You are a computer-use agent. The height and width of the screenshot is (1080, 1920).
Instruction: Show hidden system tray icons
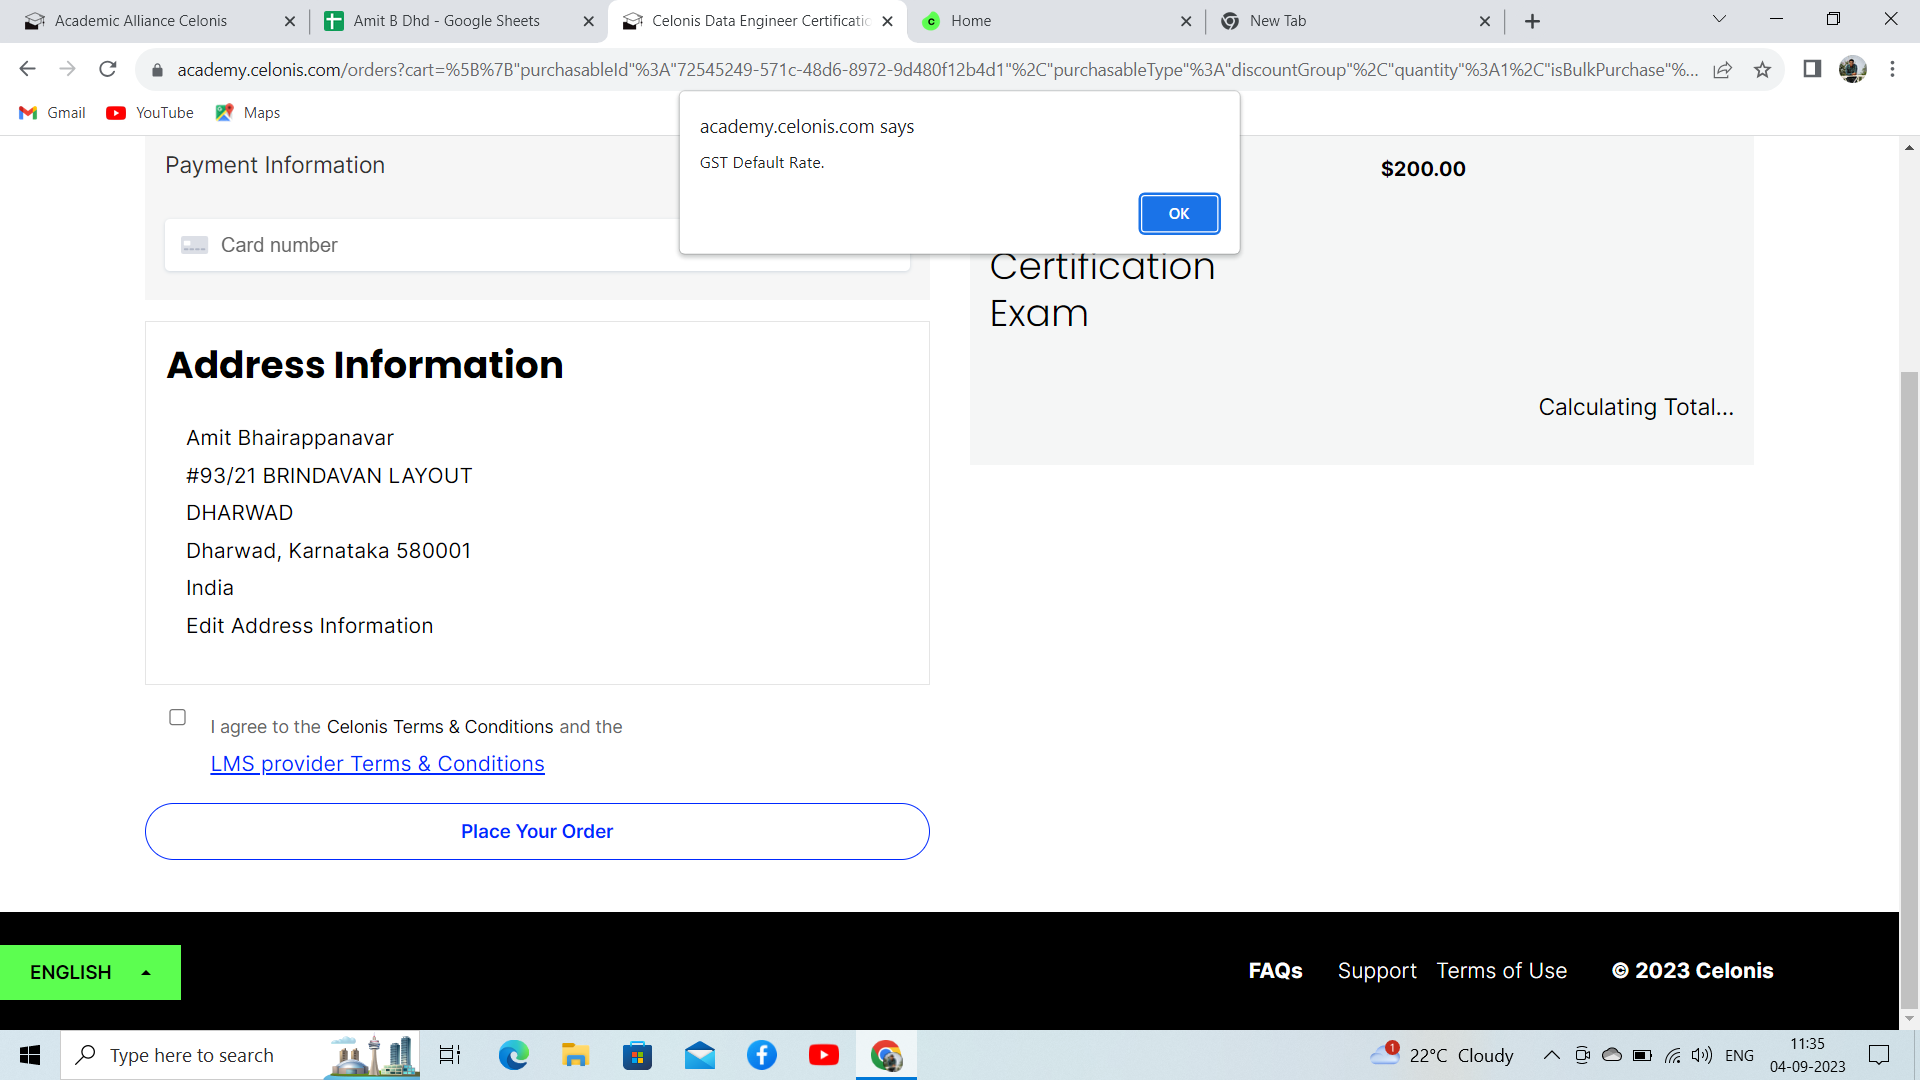1551,1055
